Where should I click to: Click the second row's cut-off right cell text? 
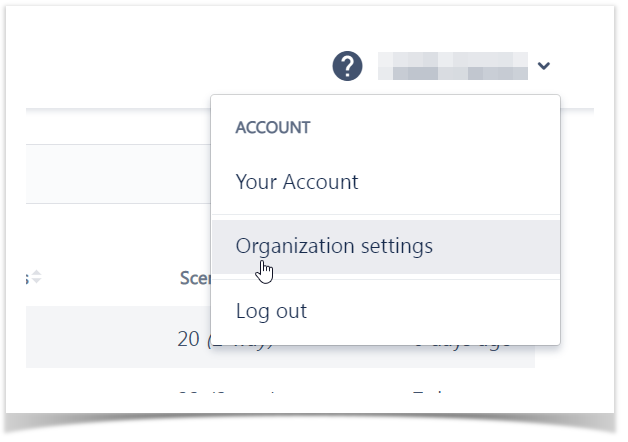click(x=428, y=392)
